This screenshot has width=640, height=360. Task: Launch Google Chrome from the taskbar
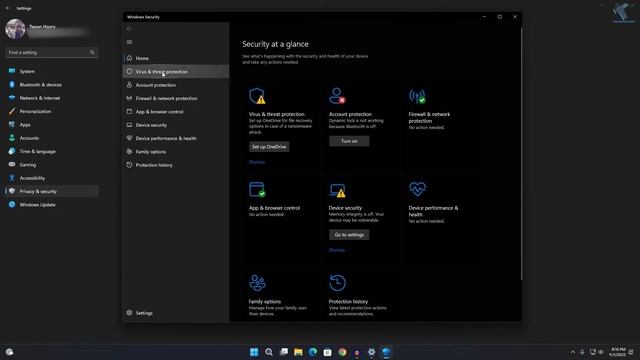(342, 352)
